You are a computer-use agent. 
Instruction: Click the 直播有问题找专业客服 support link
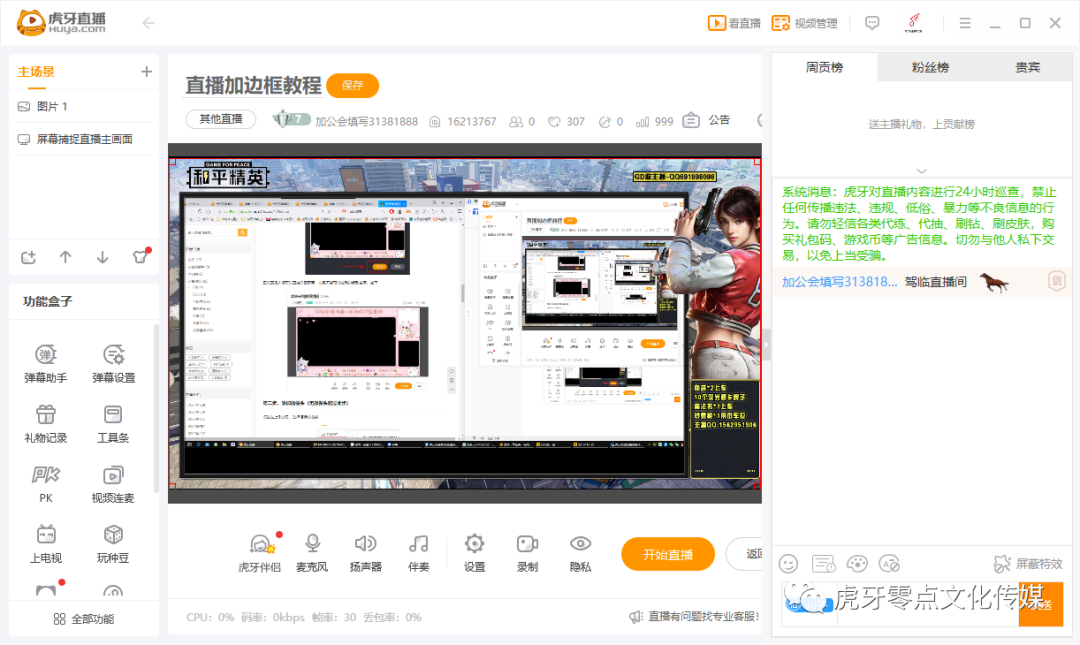tap(694, 617)
